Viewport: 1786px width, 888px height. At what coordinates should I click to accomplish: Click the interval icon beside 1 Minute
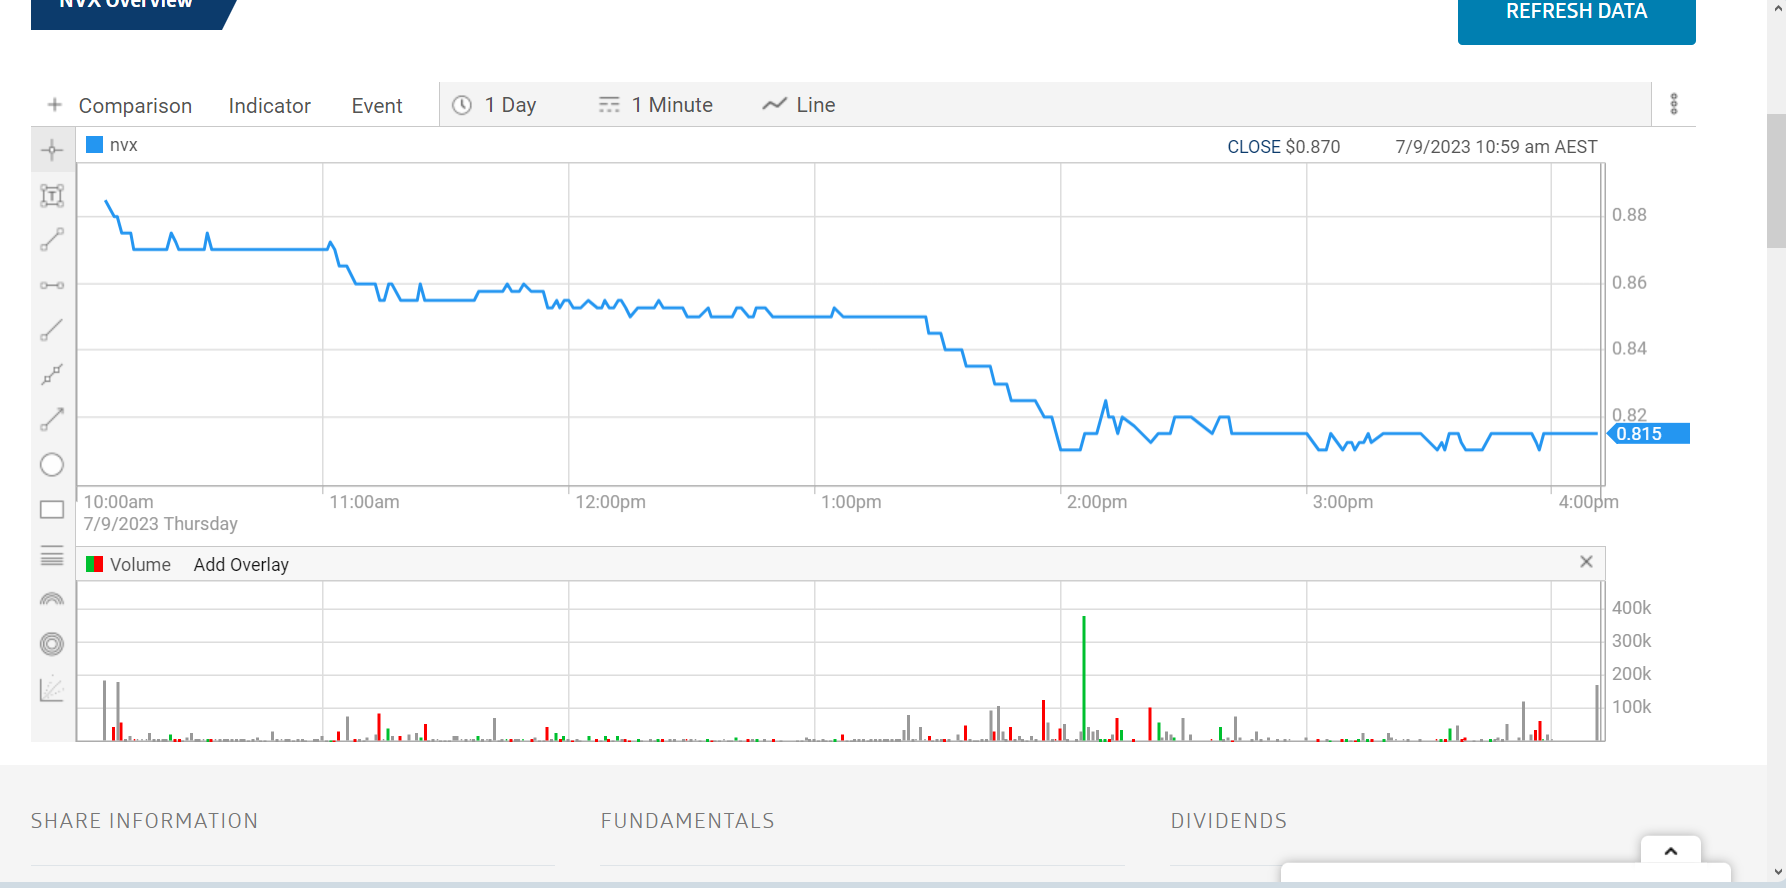(x=609, y=105)
